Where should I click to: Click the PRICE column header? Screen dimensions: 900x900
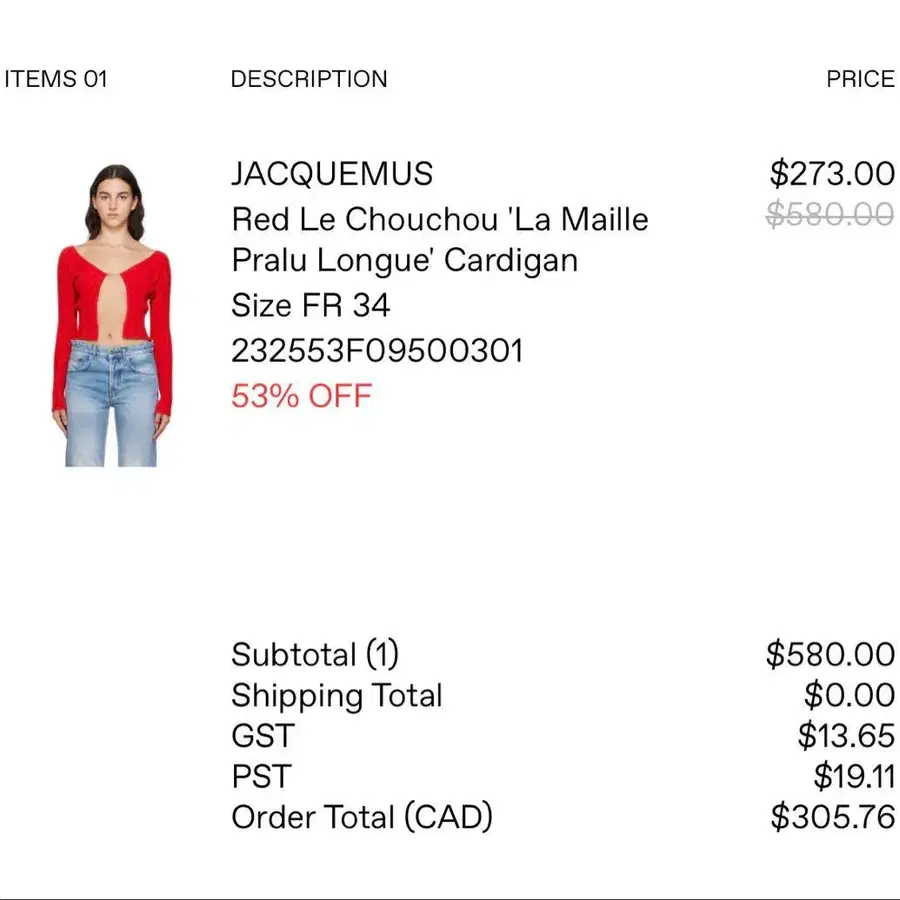coord(860,79)
